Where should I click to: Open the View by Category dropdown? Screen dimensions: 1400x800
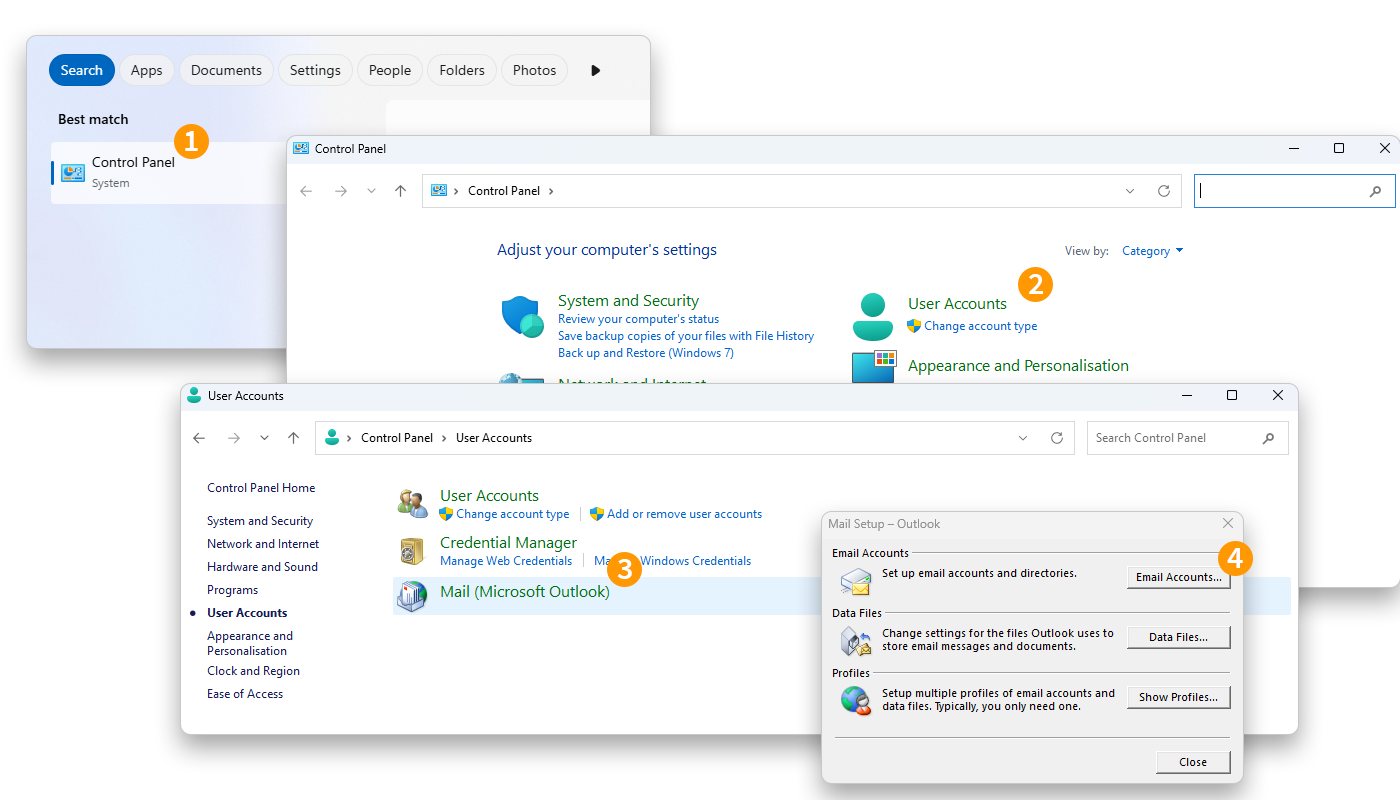(1151, 251)
